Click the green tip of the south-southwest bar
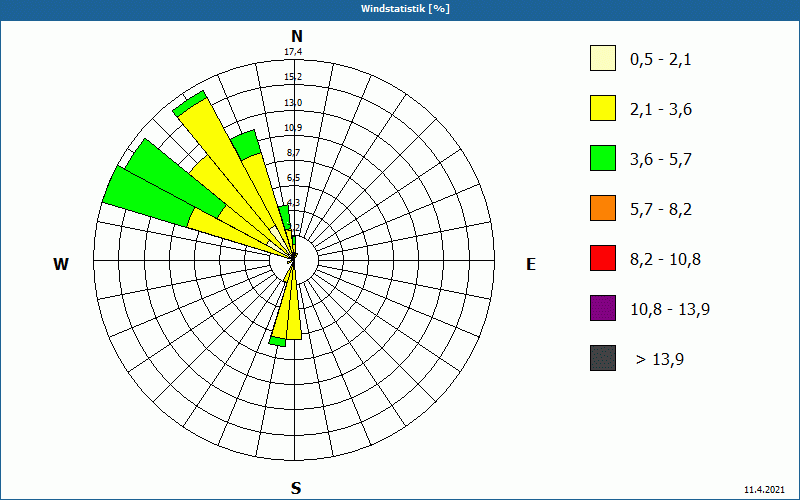This screenshot has width=800, height=500. click(x=278, y=341)
